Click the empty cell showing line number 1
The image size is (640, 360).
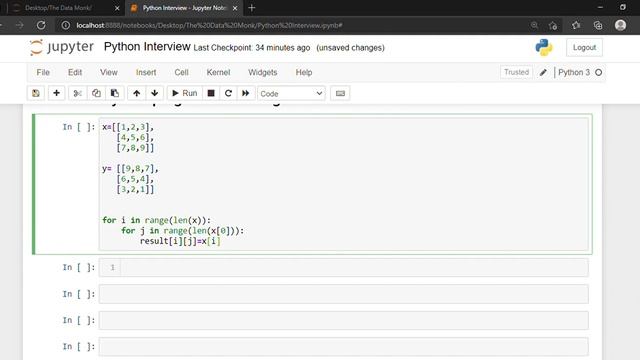pyautogui.click(x=344, y=268)
